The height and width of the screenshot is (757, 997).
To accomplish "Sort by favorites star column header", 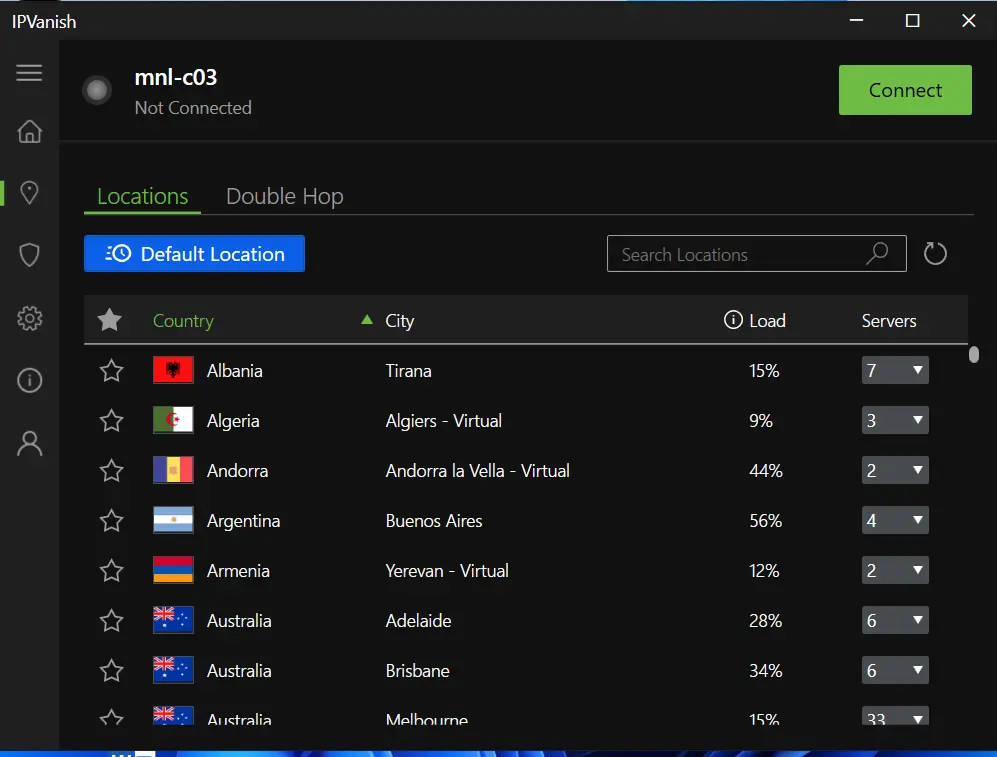I will point(109,320).
